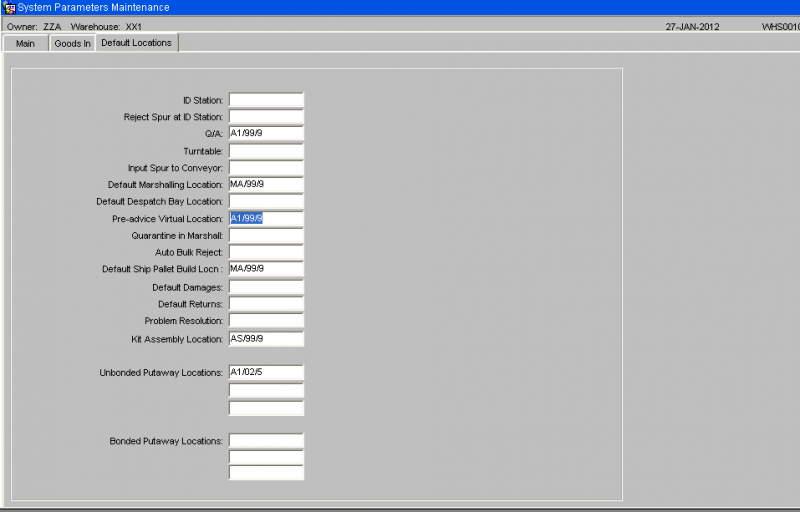Click the Quarantine in Marshall field
The width and height of the screenshot is (800, 512).
(x=266, y=235)
